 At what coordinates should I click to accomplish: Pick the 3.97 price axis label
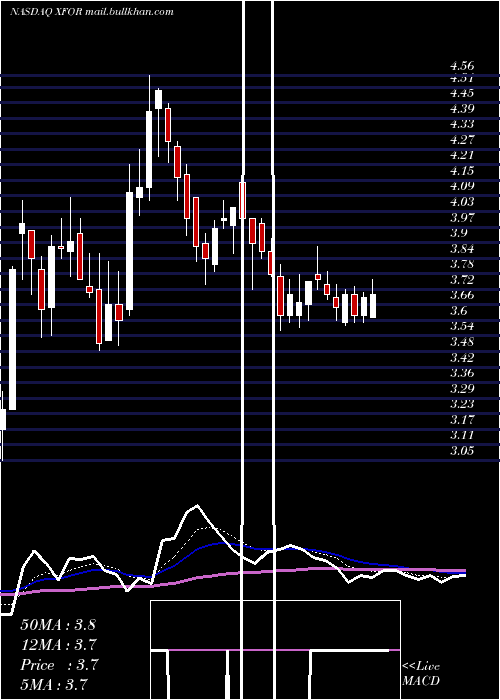point(462,217)
